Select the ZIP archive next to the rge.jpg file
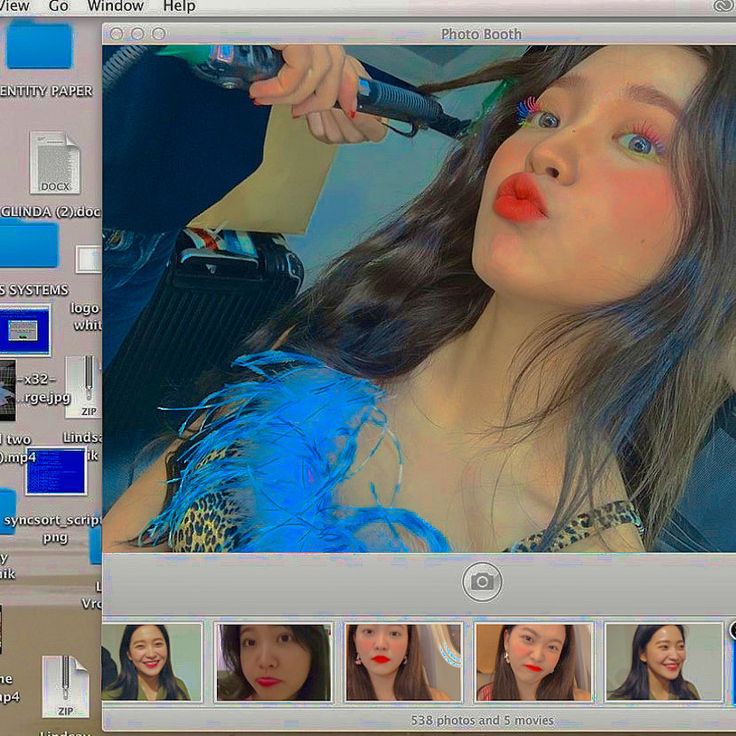This screenshot has width=736, height=736. 84,386
